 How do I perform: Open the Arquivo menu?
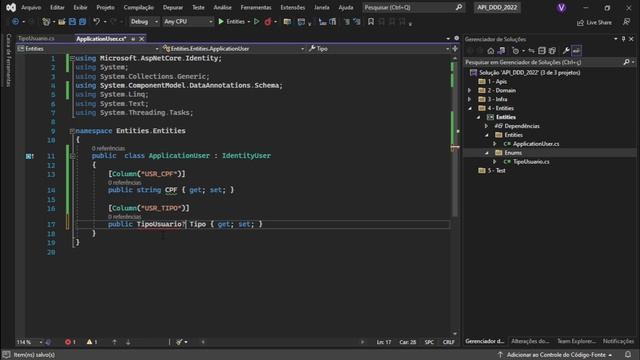[x=31, y=7]
